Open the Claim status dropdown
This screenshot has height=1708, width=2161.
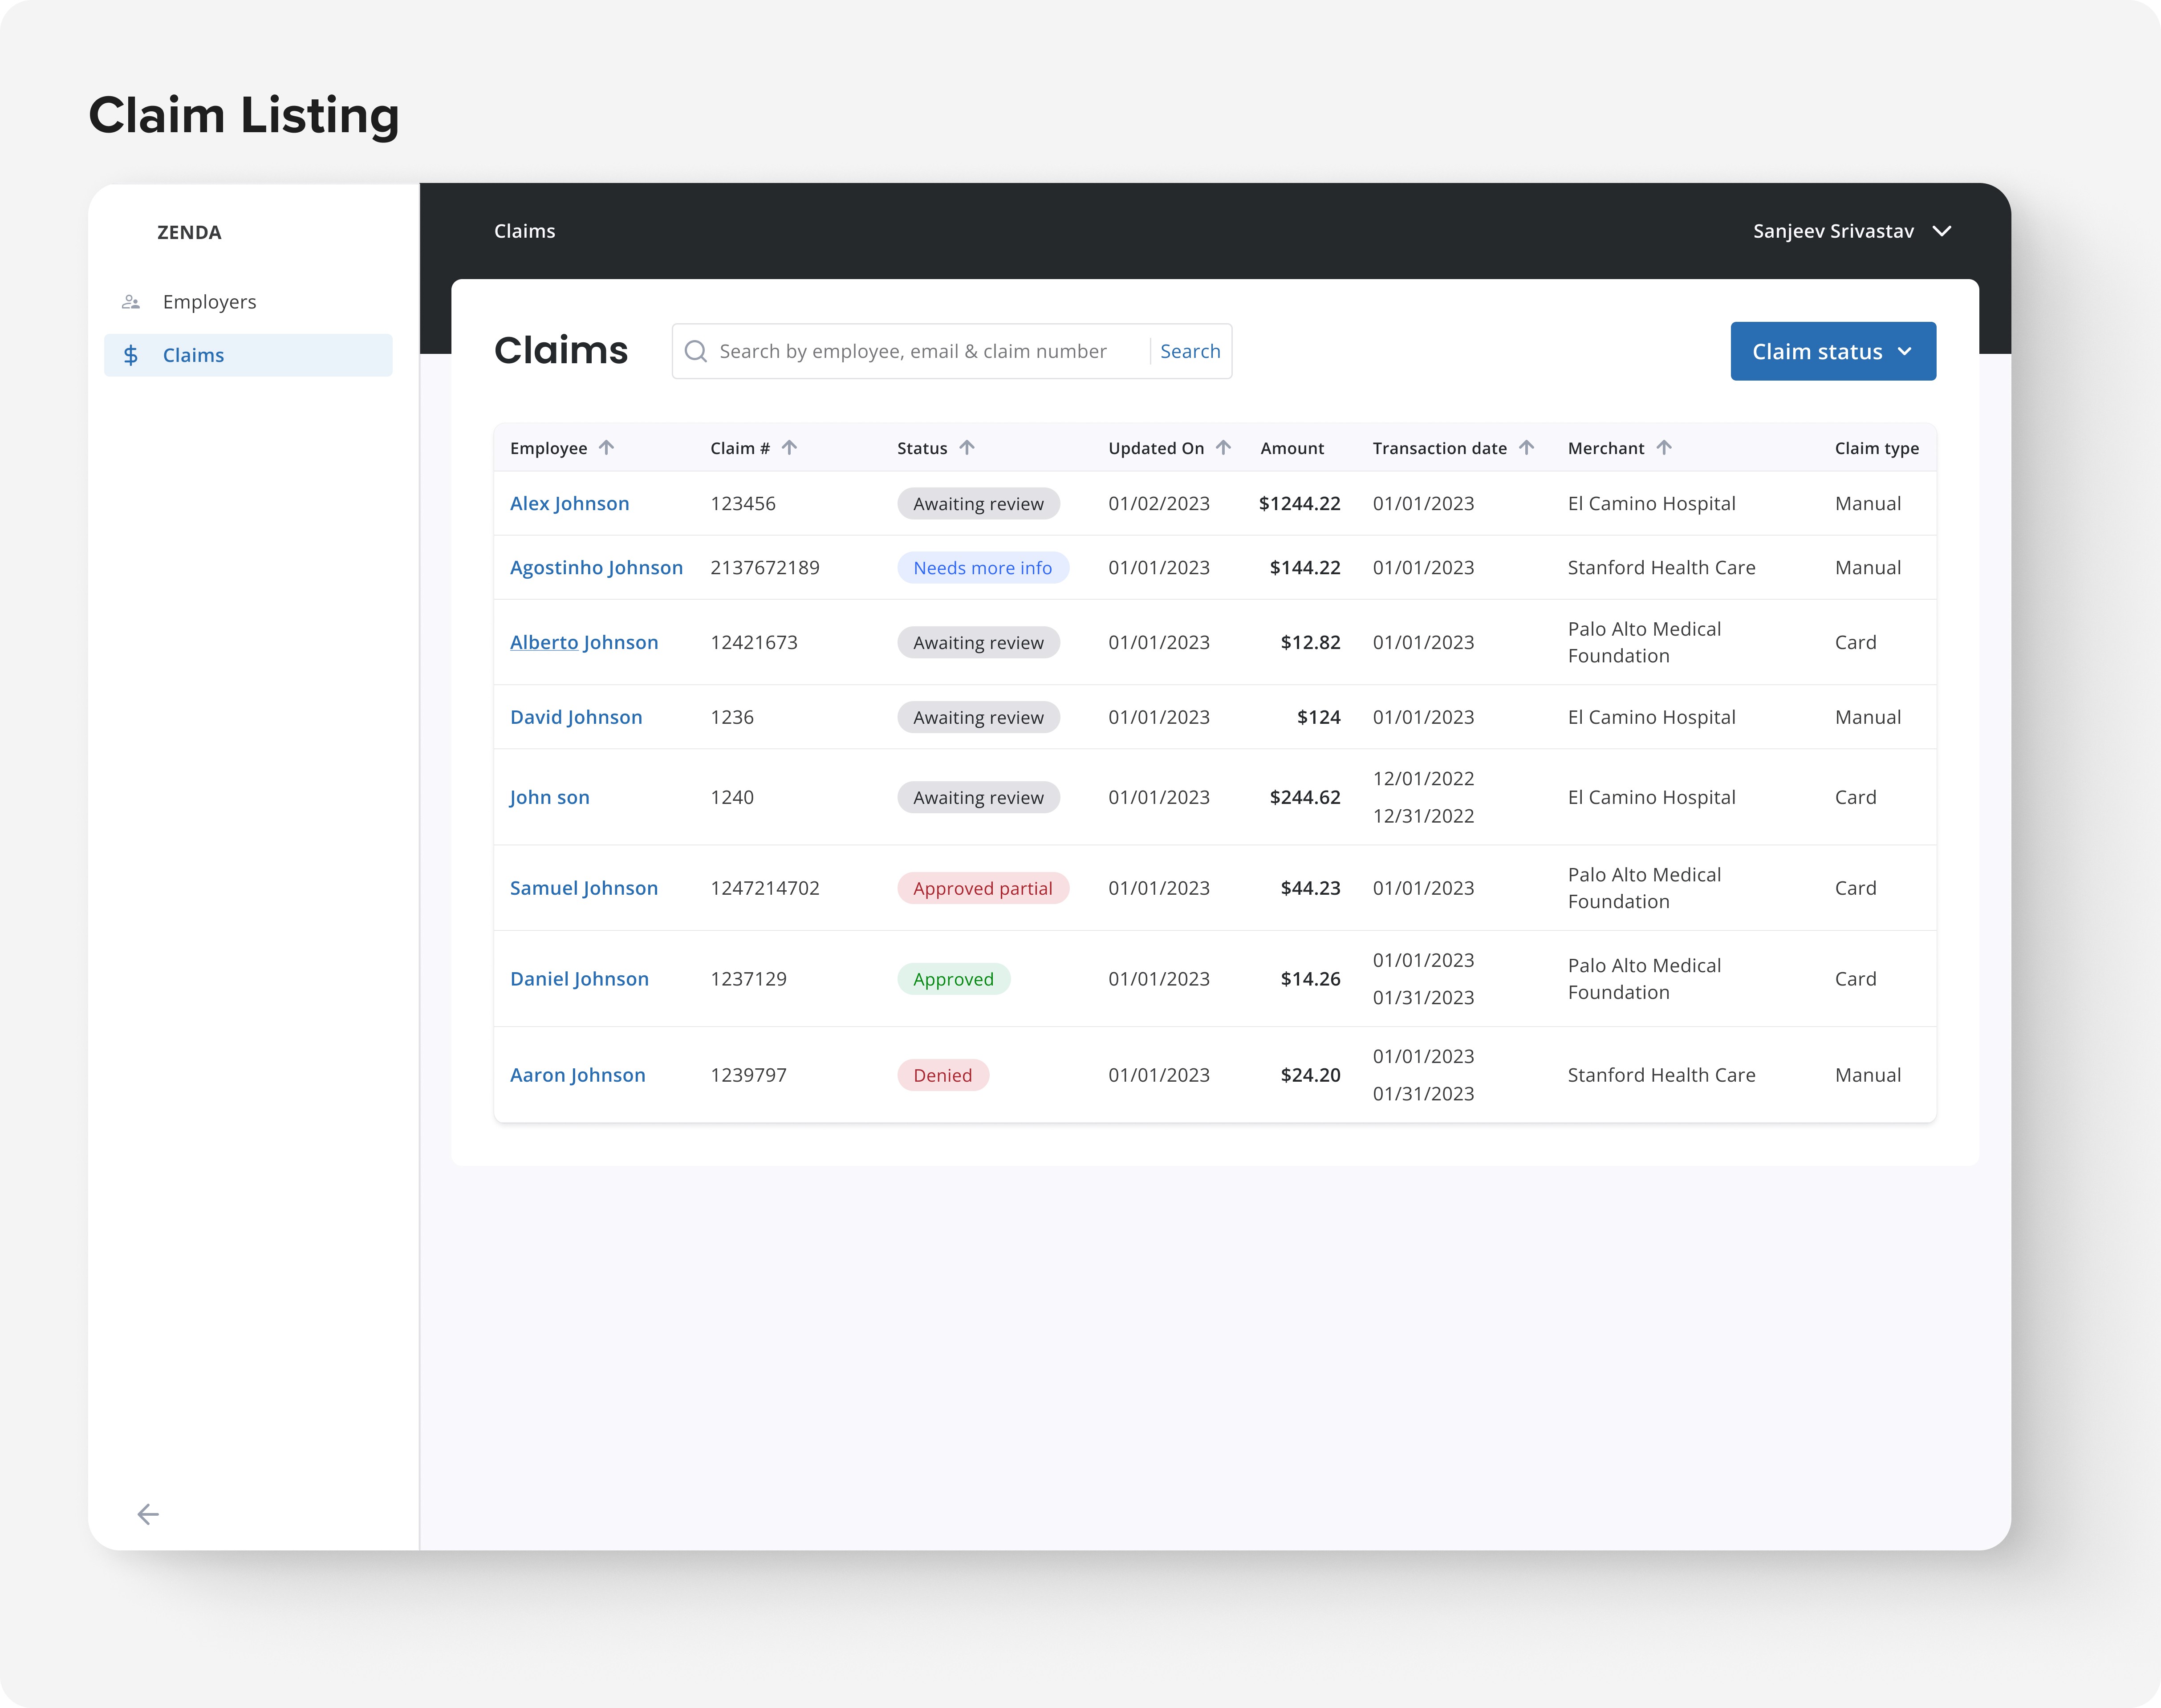tap(1832, 352)
